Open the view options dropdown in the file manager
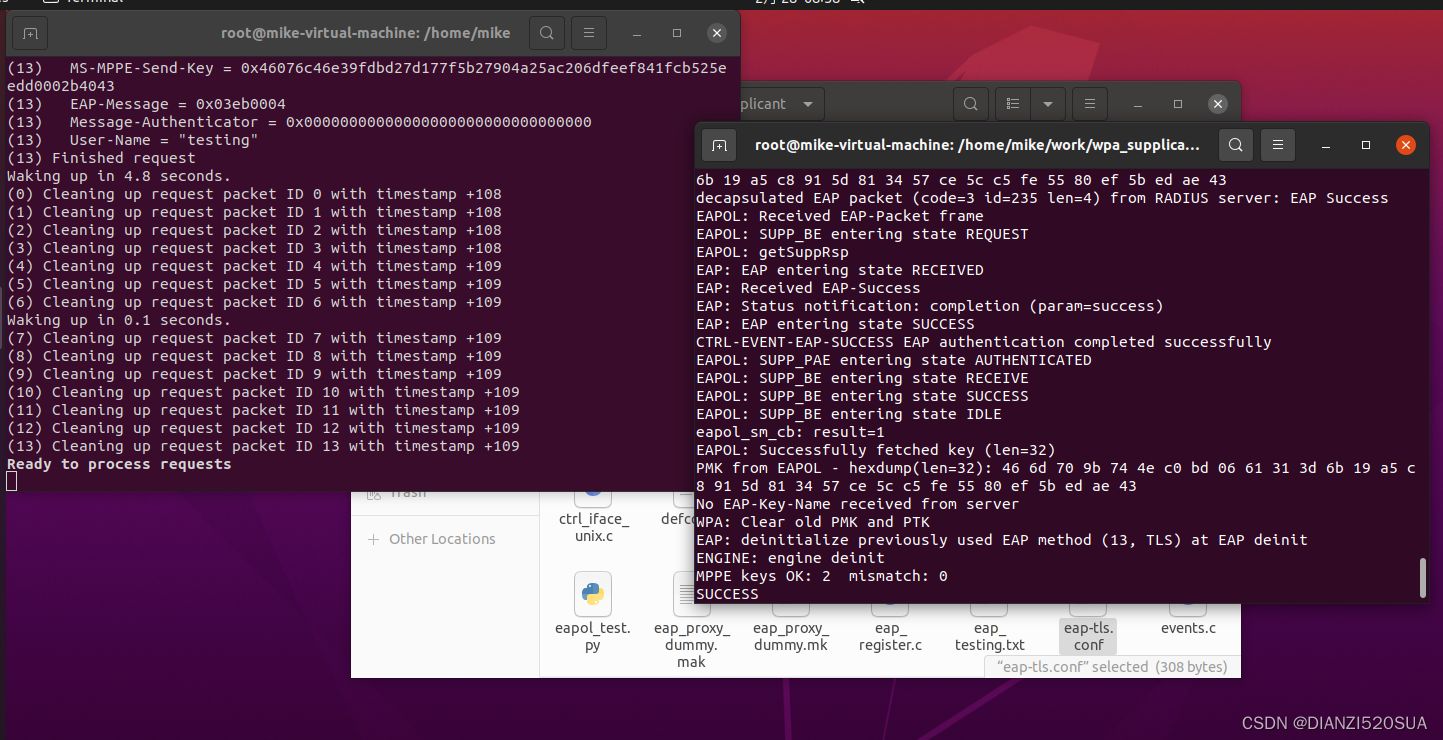This screenshot has height=740, width=1443. tap(1047, 103)
